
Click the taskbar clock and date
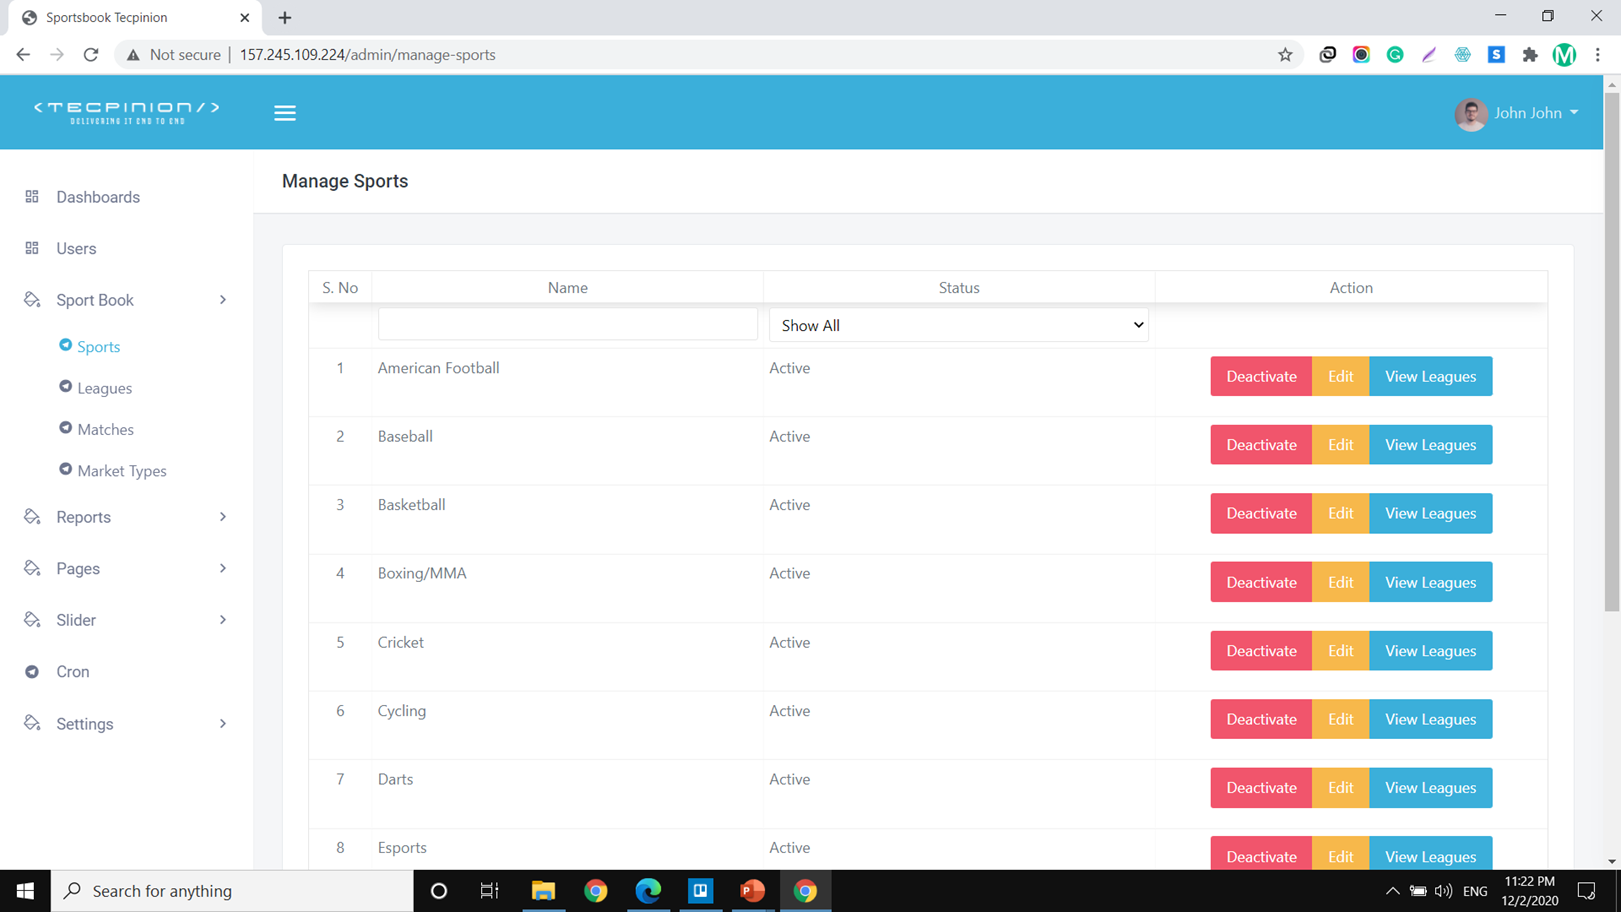click(1529, 891)
